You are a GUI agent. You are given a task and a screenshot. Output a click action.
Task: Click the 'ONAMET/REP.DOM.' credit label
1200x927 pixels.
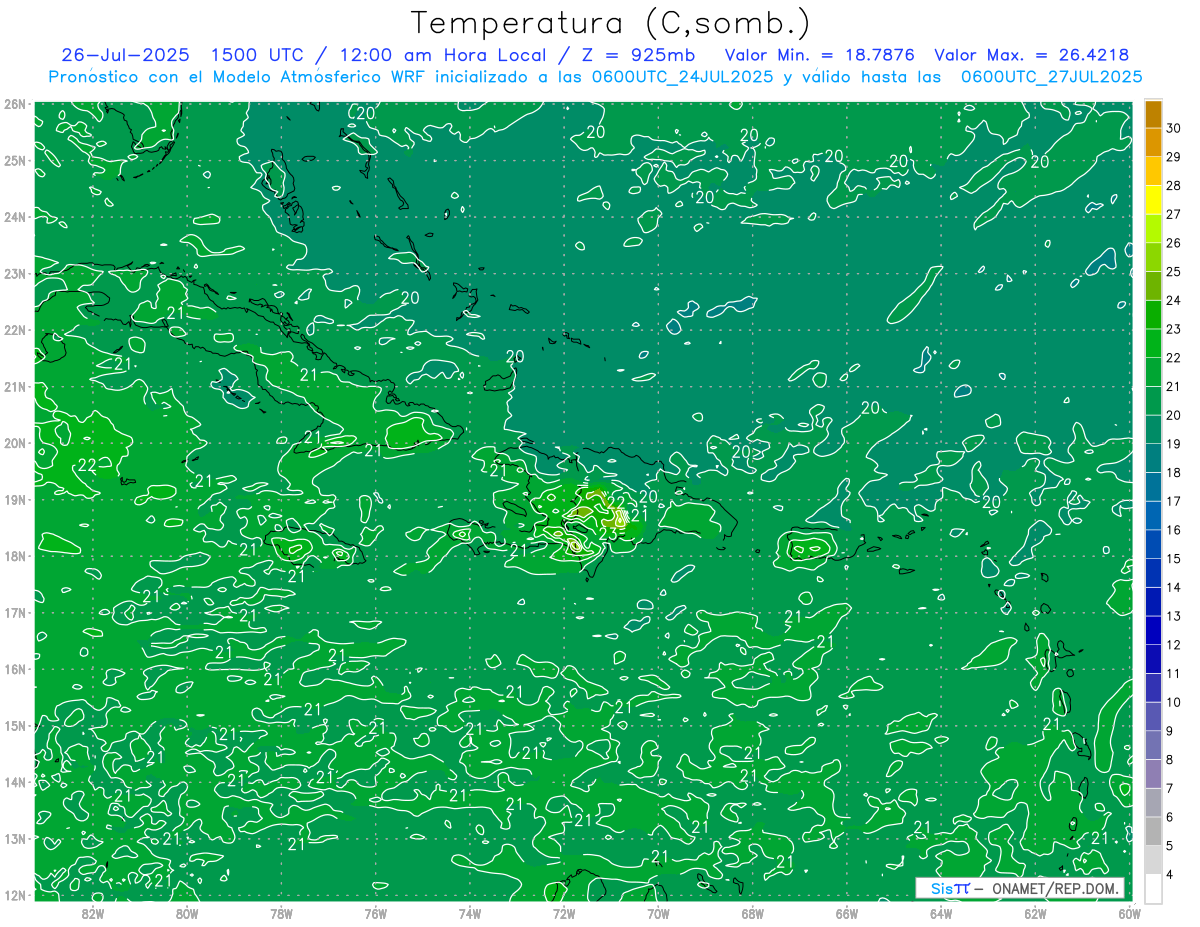tap(1053, 888)
